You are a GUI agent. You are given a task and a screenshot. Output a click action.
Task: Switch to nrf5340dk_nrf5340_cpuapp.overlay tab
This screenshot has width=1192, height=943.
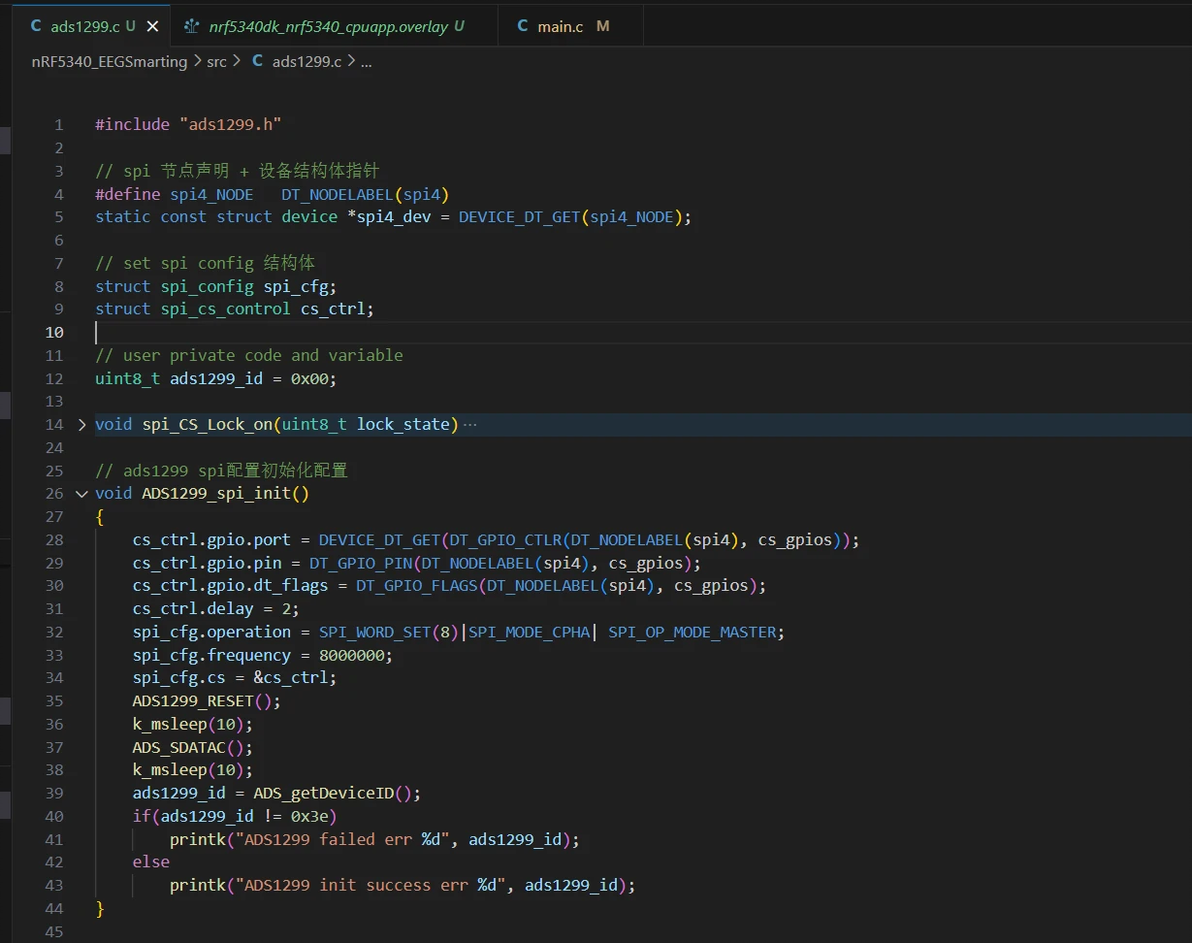[x=328, y=27]
